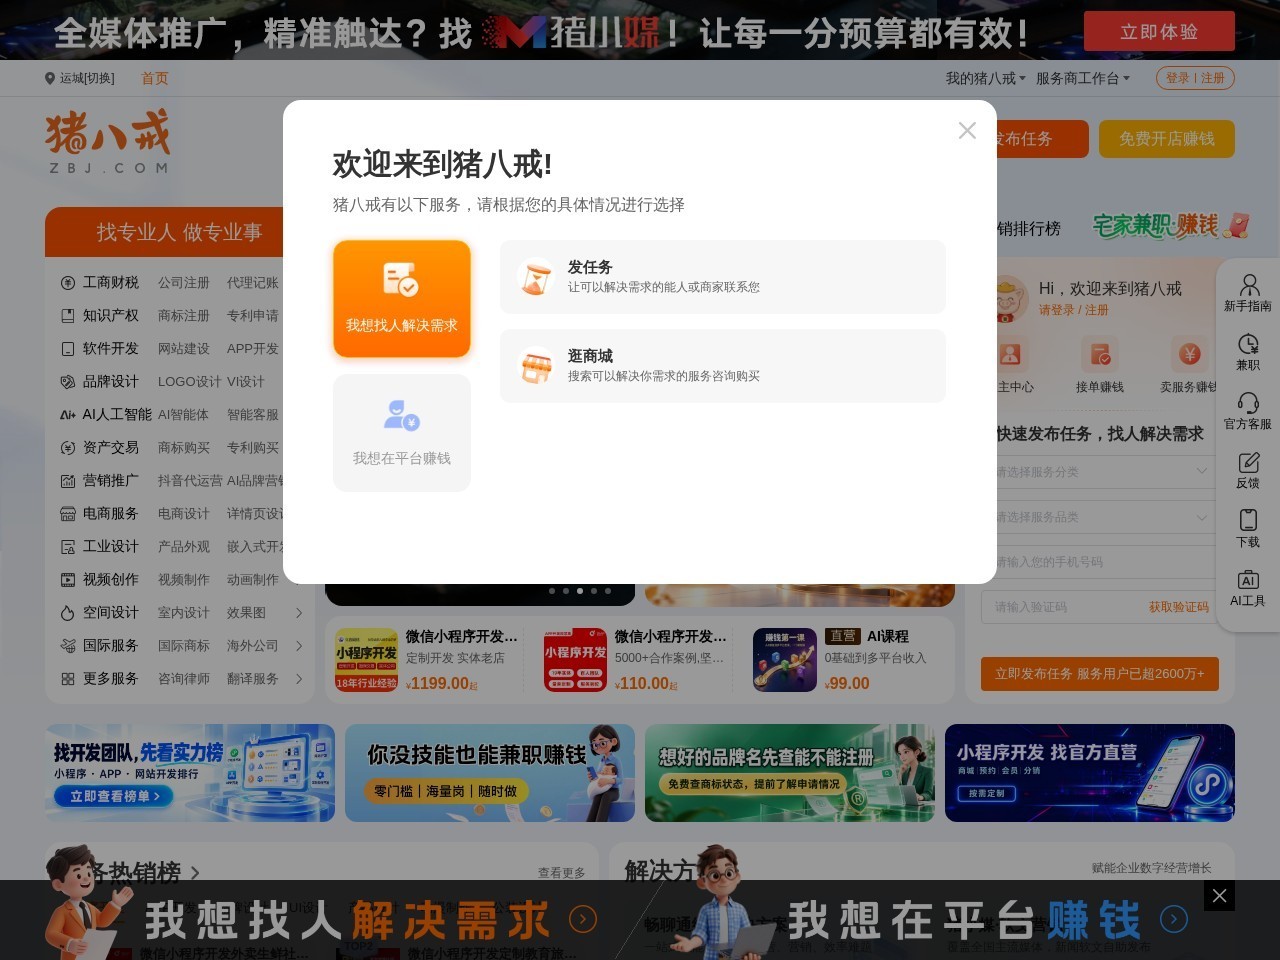Open the AI课程 product thumbnail
This screenshot has width=1280, height=960.
click(x=785, y=660)
